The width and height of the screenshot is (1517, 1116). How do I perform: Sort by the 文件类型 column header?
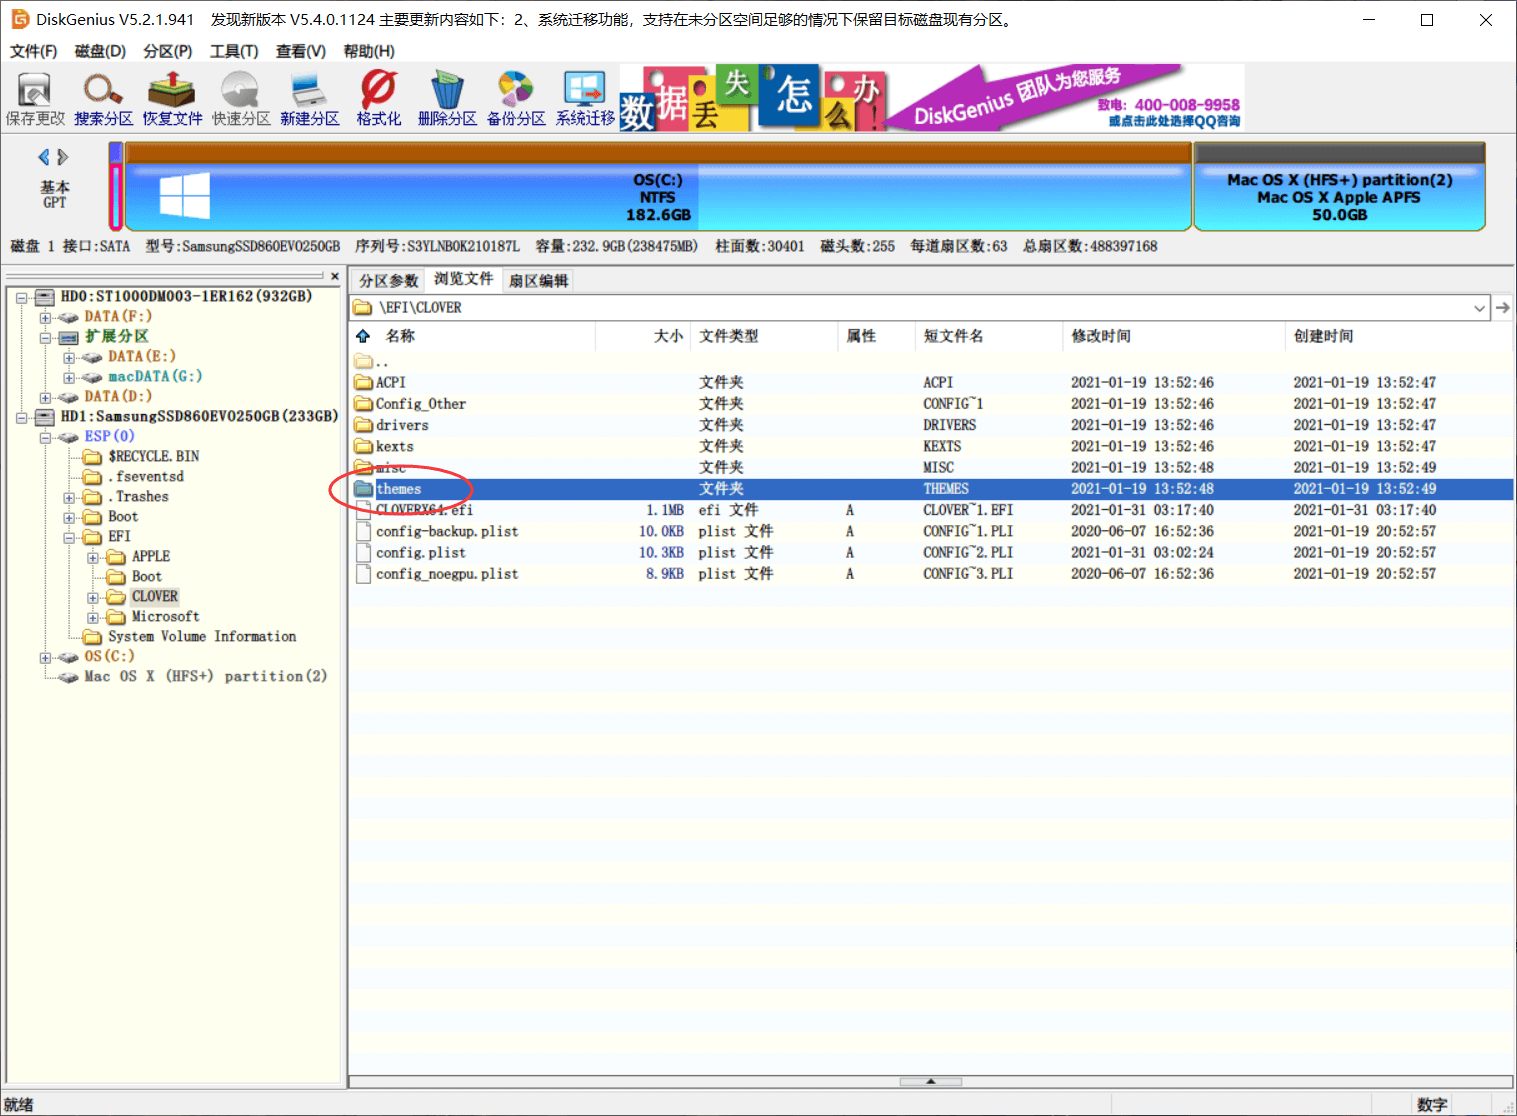tap(729, 336)
